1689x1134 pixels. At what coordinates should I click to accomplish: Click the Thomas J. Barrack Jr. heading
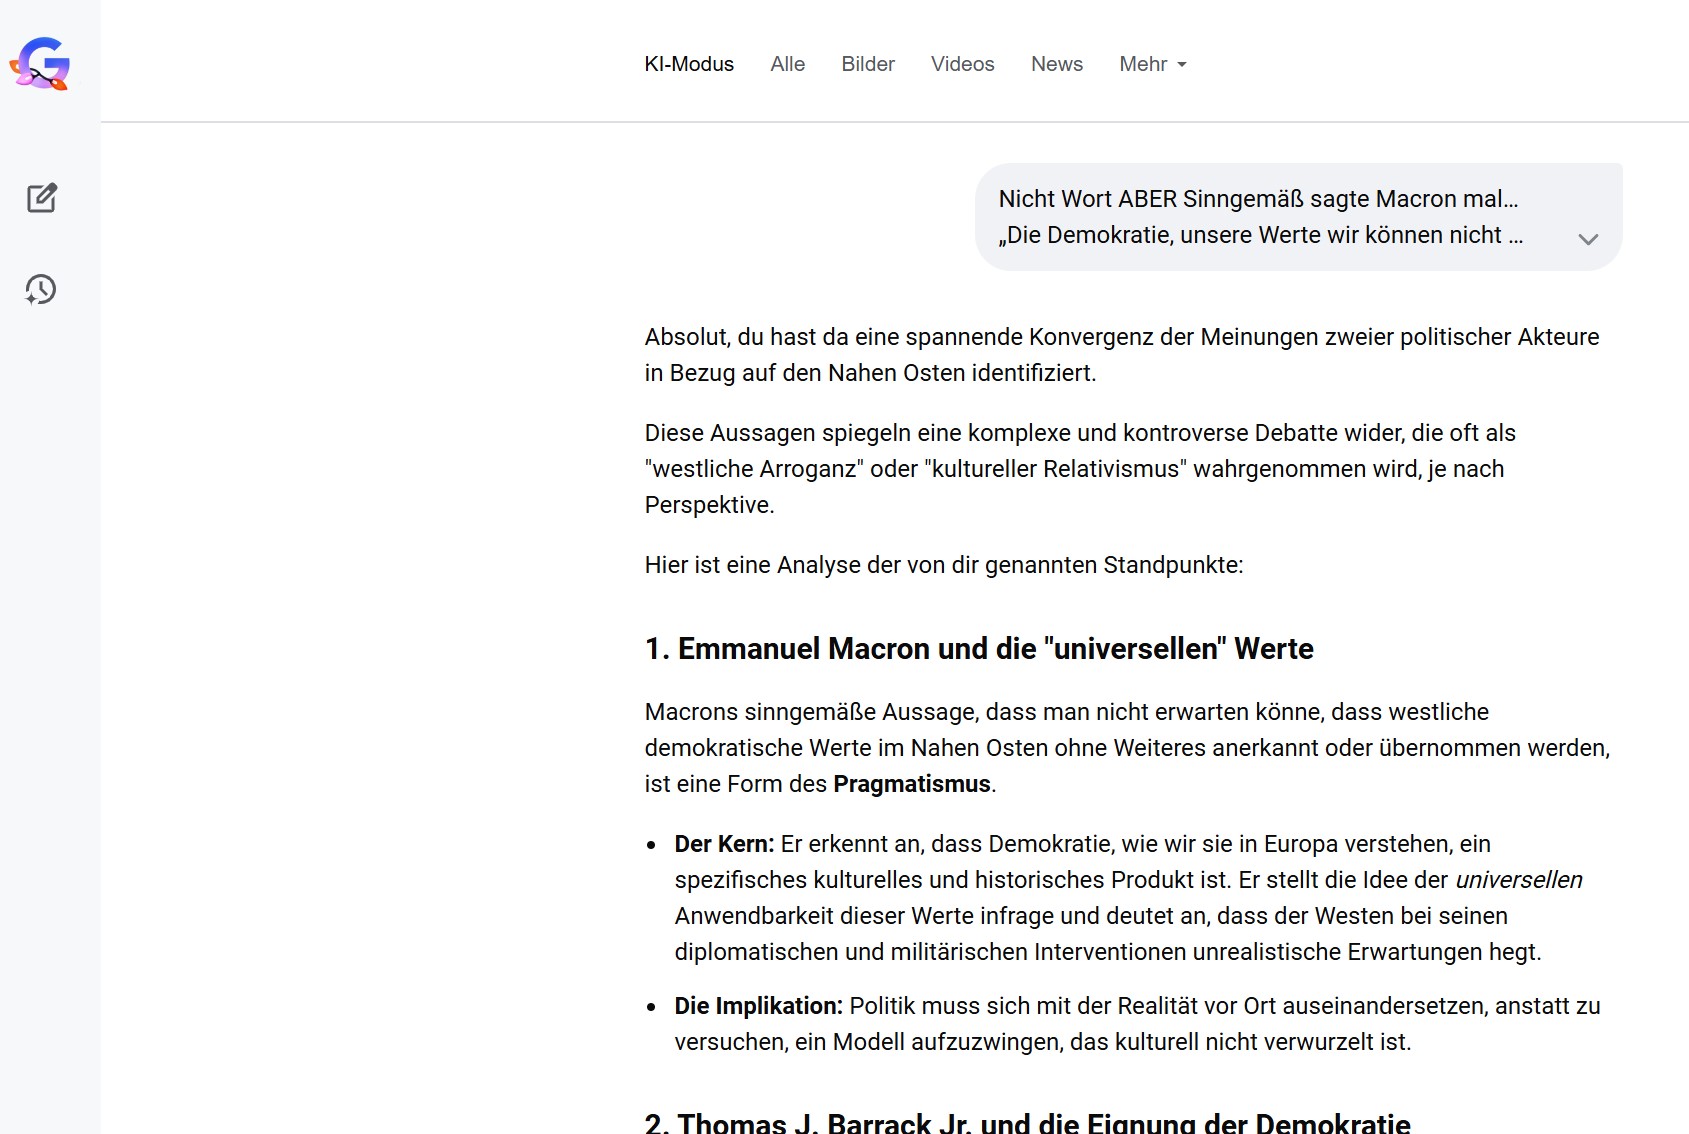(1027, 1123)
